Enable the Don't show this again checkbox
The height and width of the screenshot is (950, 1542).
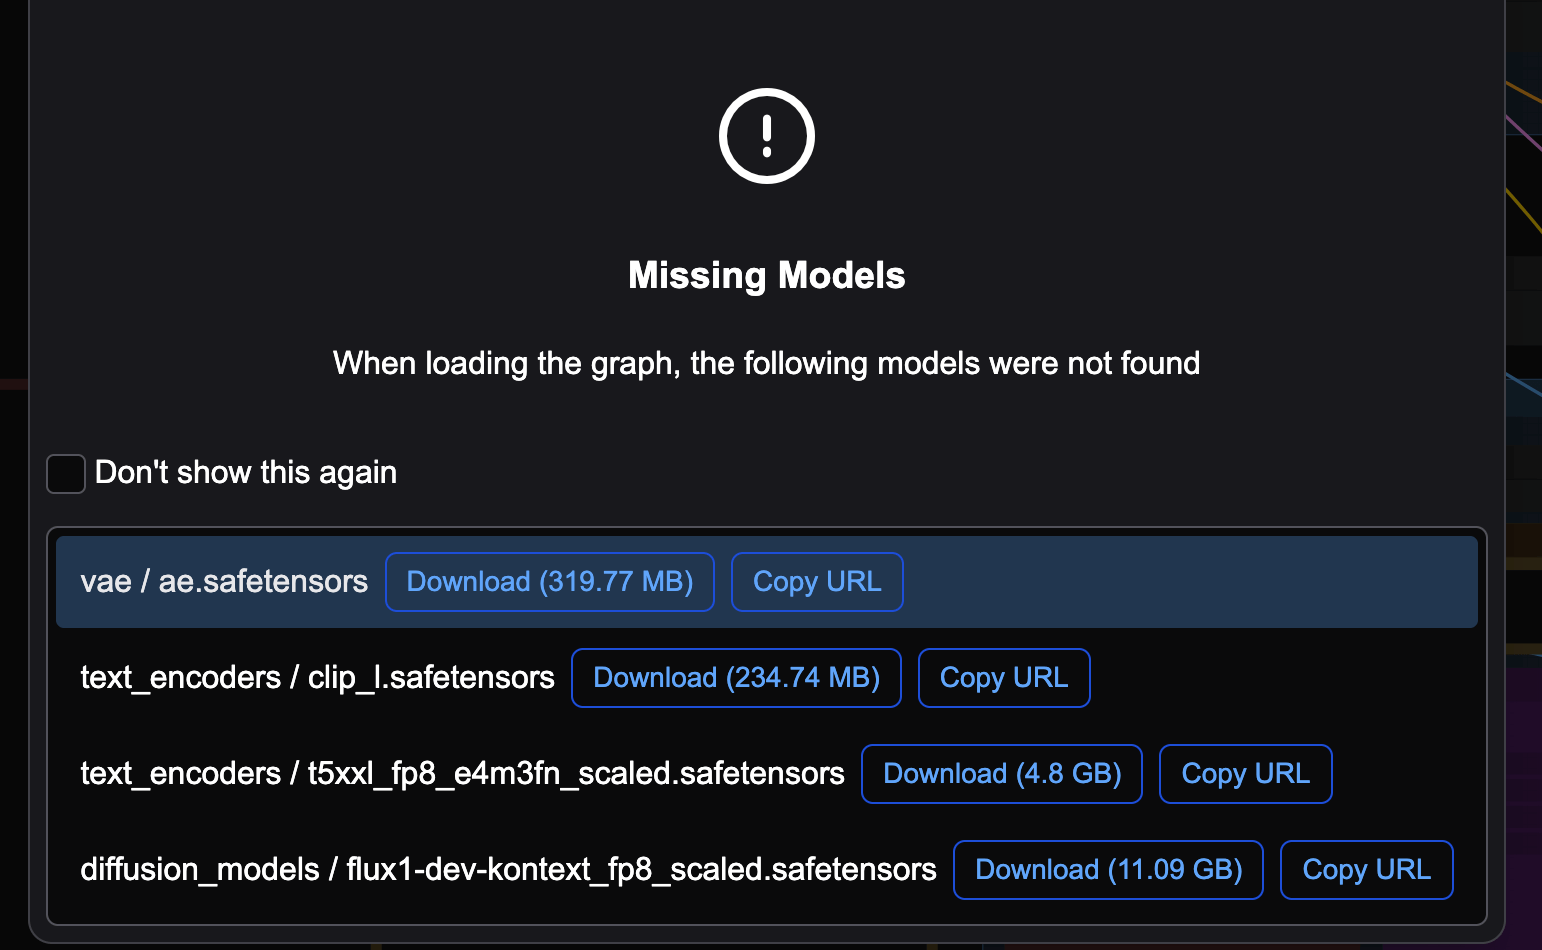[66, 473]
